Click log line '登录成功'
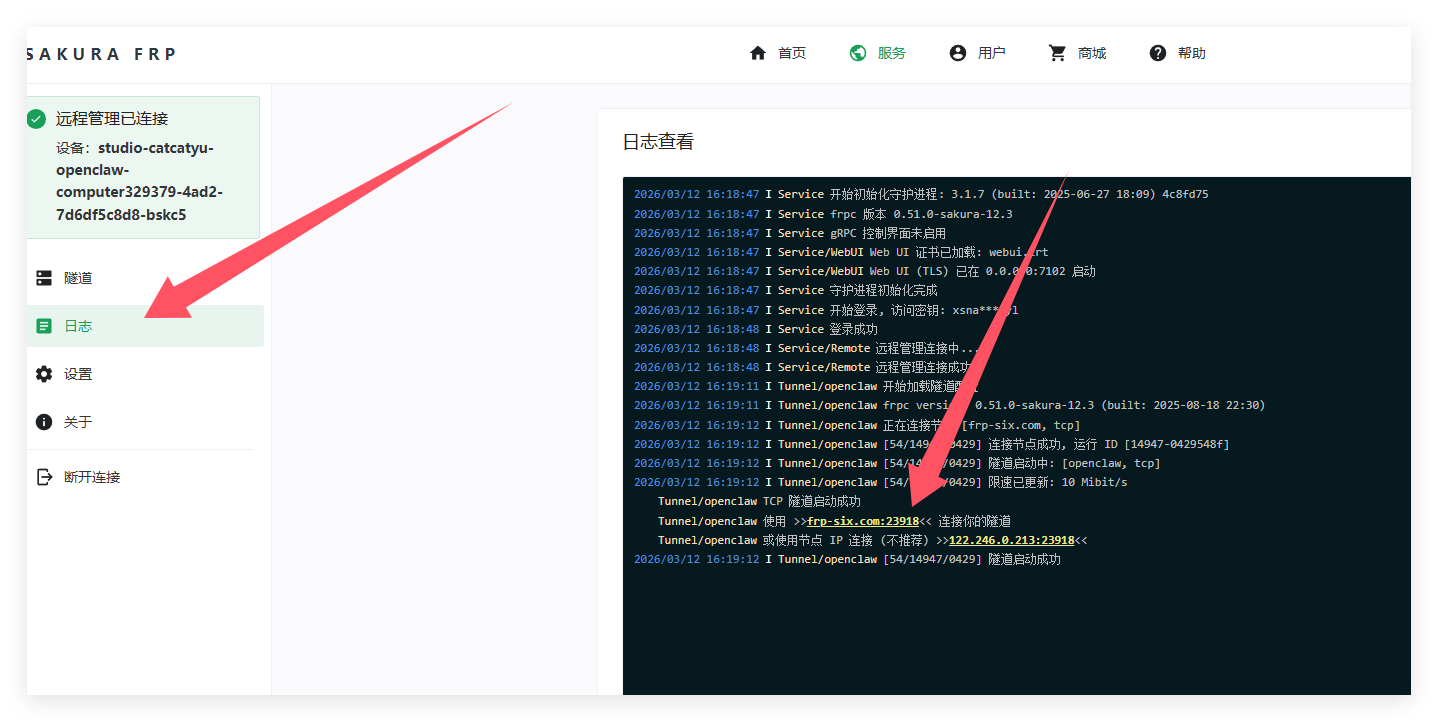The height and width of the screenshot is (722, 1438). pyautogui.click(x=756, y=329)
